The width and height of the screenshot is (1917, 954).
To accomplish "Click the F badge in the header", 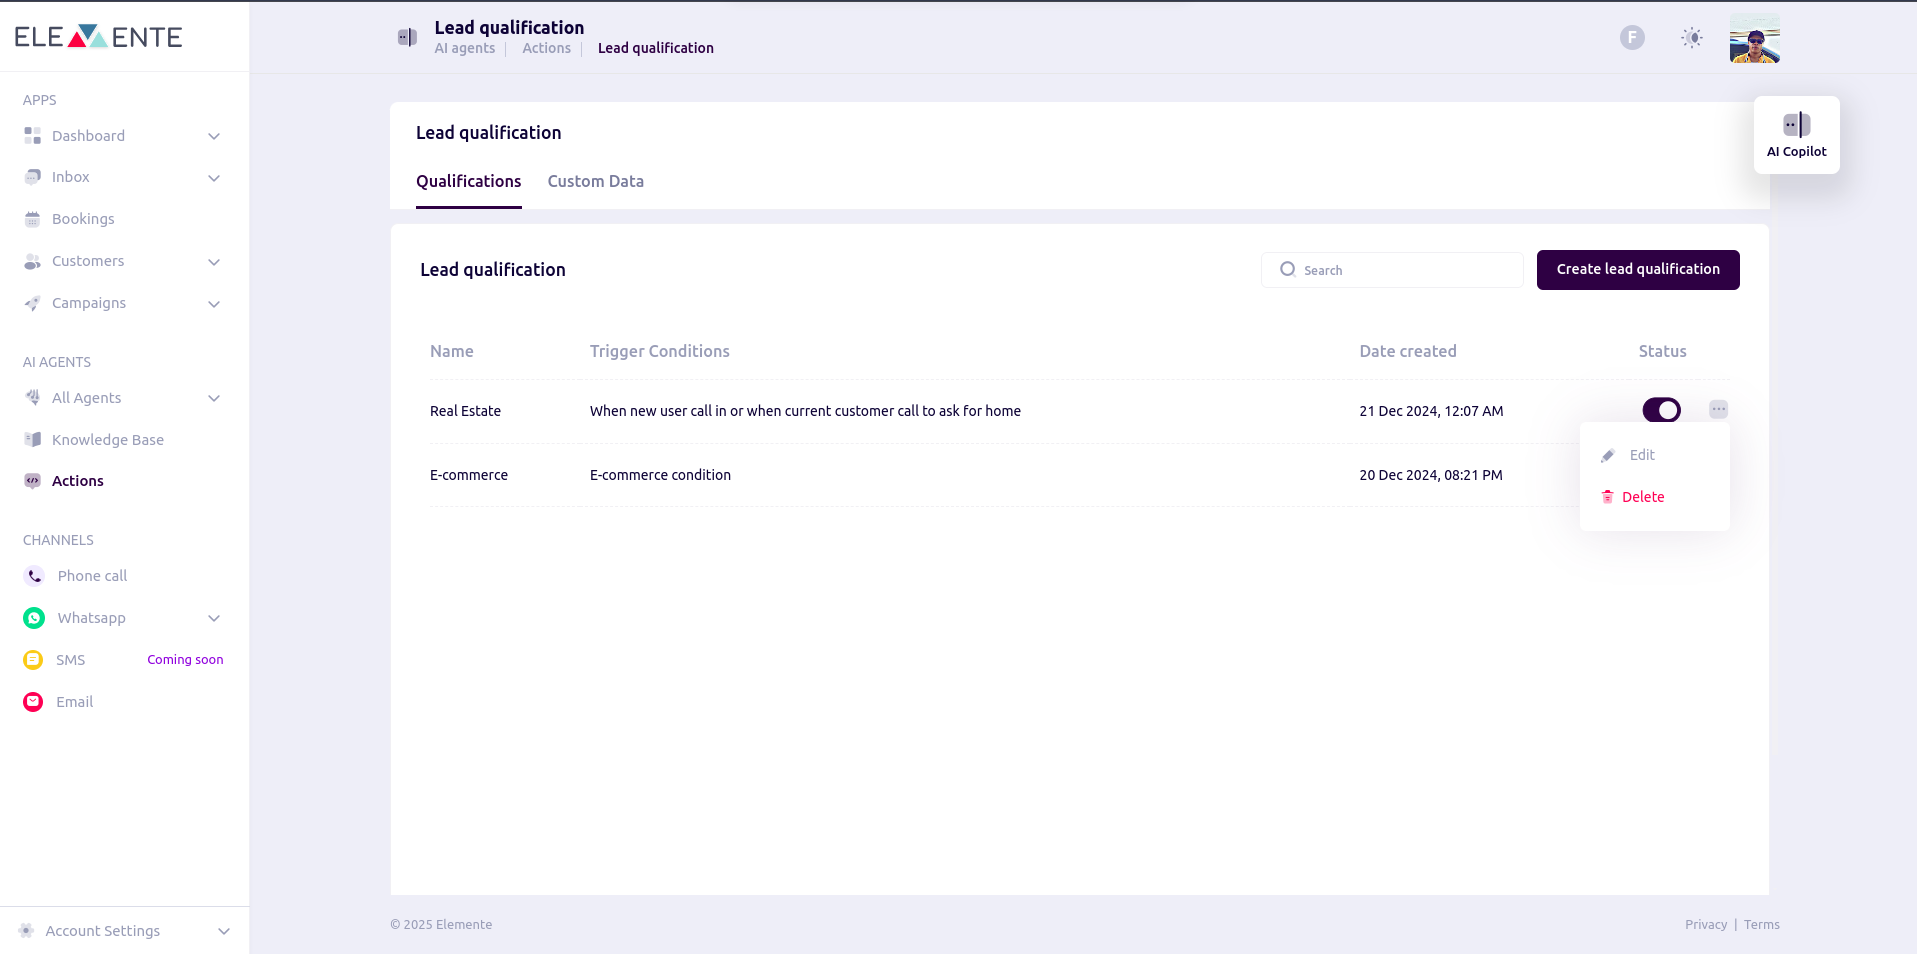I will point(1632,37).
